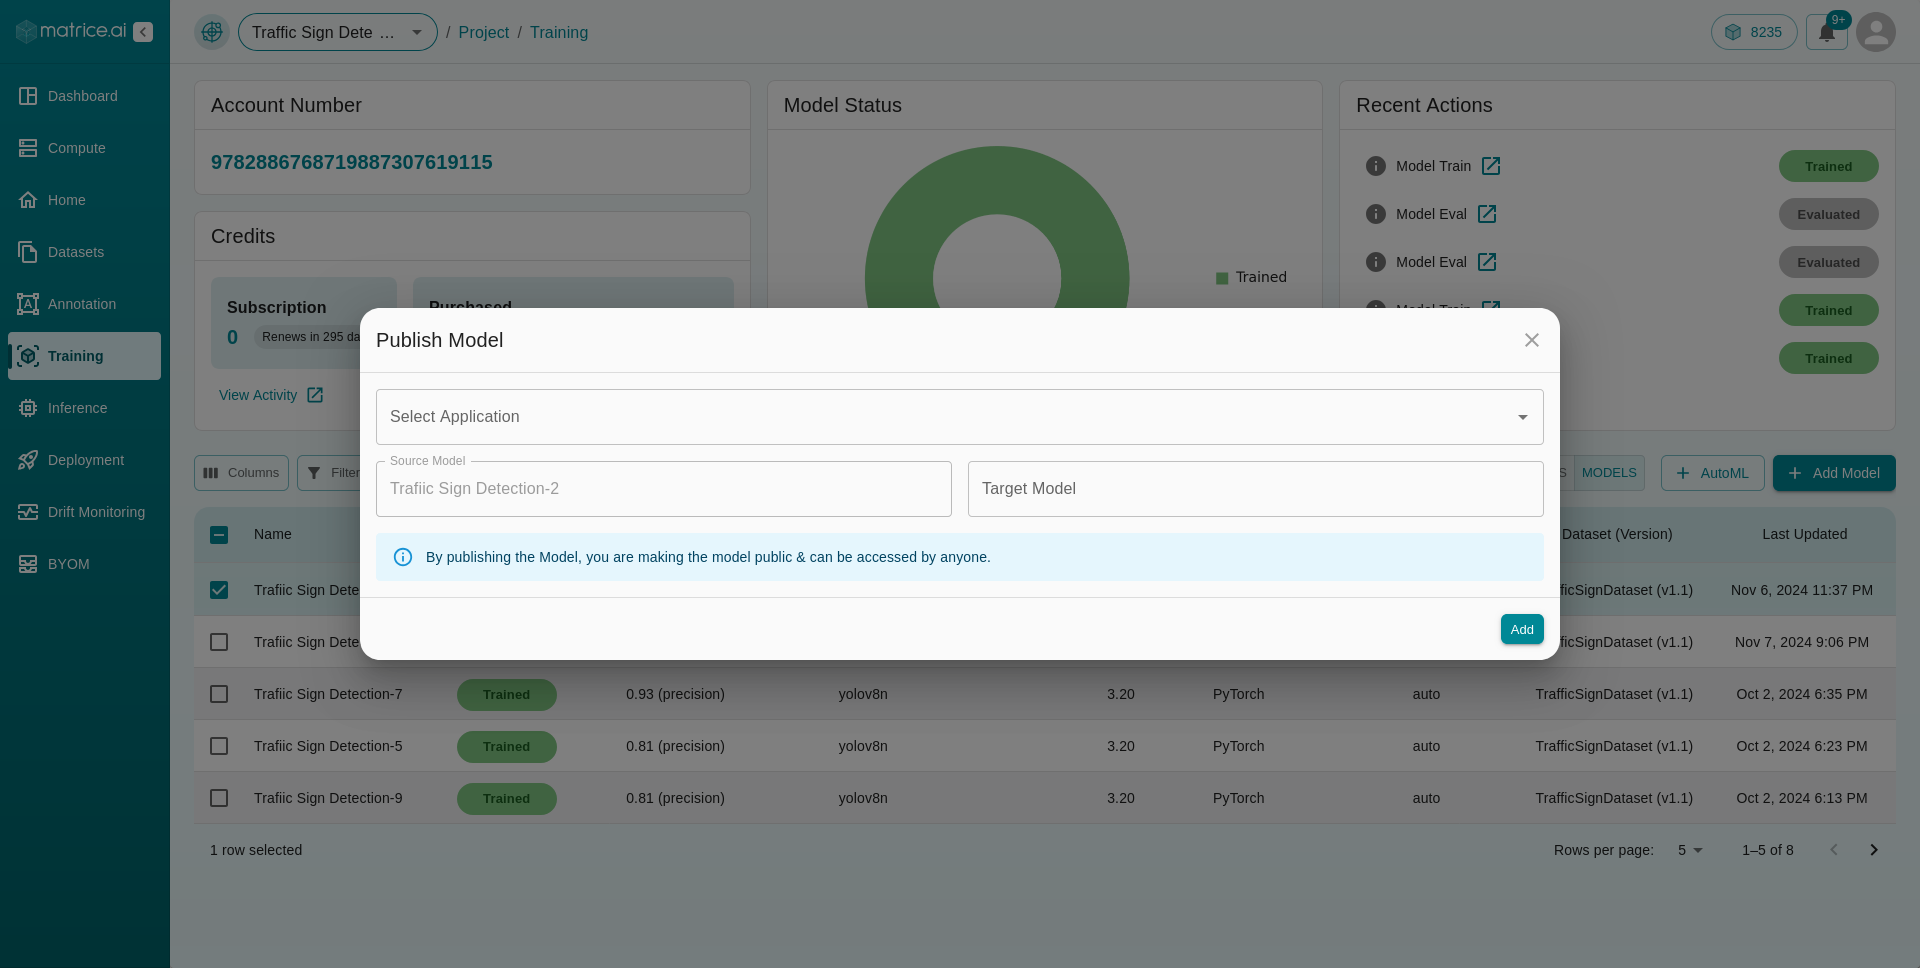The image size is (1920, 968).
Task: Uncheck the first selected model row checkbox
Action: pos(219,590)
